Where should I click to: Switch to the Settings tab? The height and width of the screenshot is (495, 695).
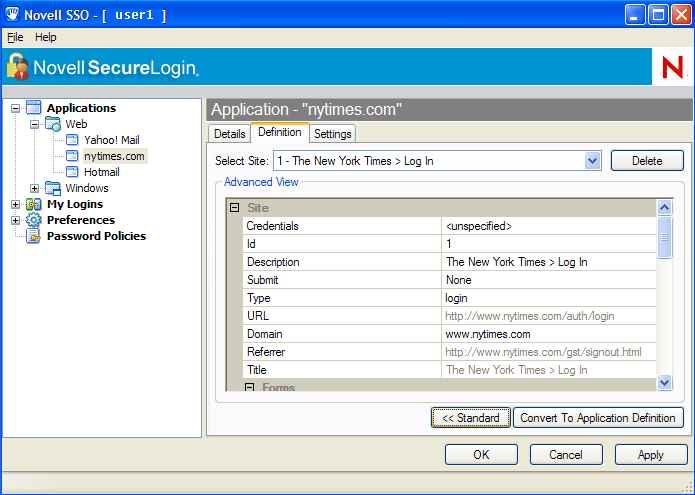point(332,134)
